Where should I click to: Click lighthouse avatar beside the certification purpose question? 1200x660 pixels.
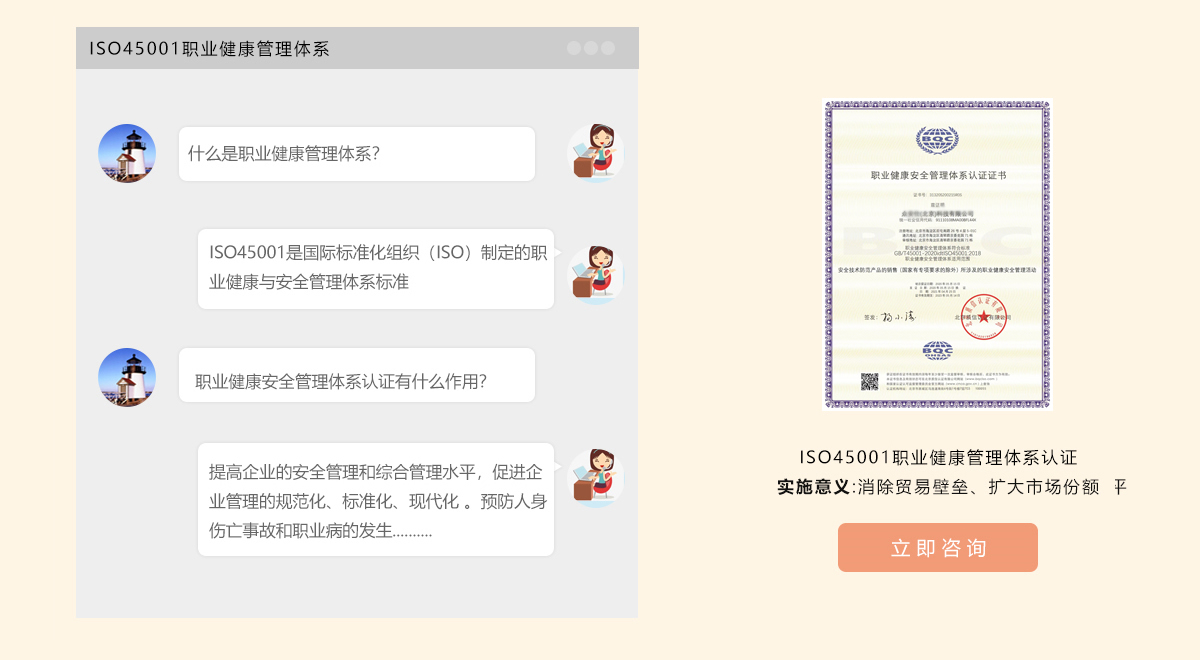click(x=127, y=377)
